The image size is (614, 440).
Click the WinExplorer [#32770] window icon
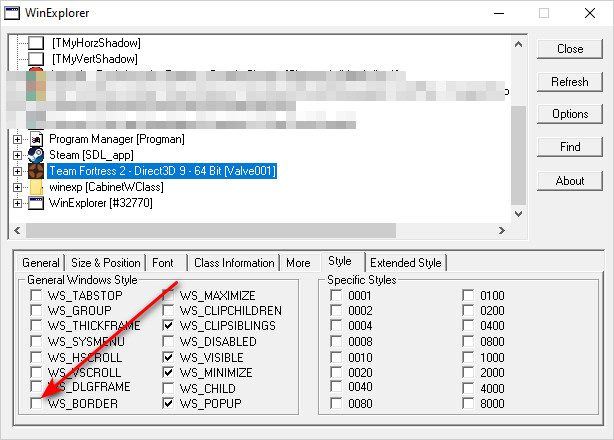(36, 203)
